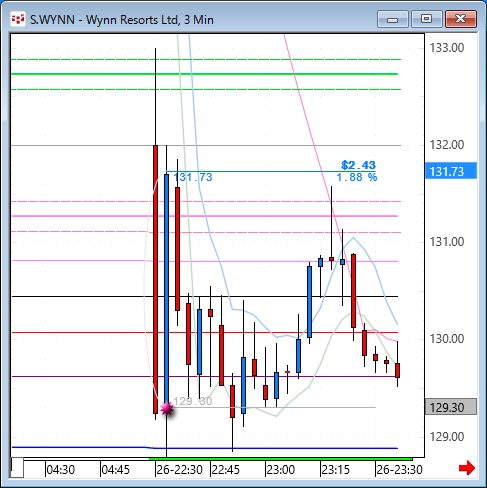Click the pink starburst marker at 129.30
The height and width of the screenshot is (488, 487).
(167, 408)
